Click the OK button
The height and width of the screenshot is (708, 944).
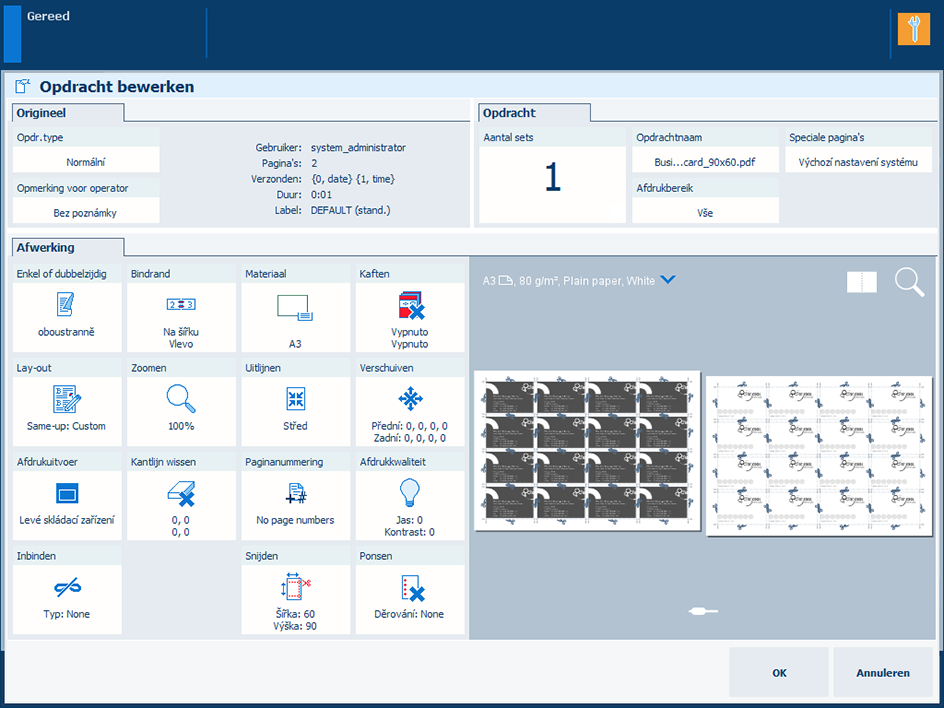(x=779, y=673)
